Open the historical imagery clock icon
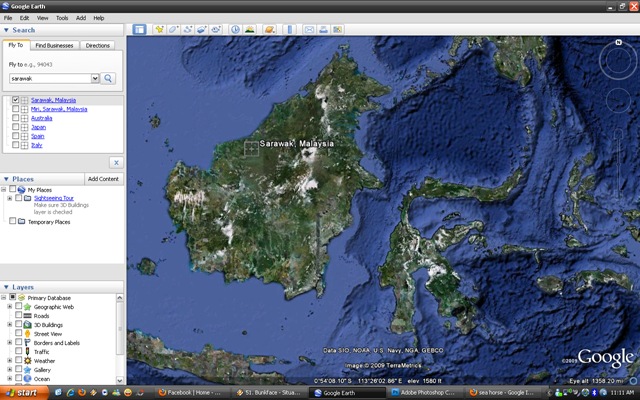 [236, 29]
